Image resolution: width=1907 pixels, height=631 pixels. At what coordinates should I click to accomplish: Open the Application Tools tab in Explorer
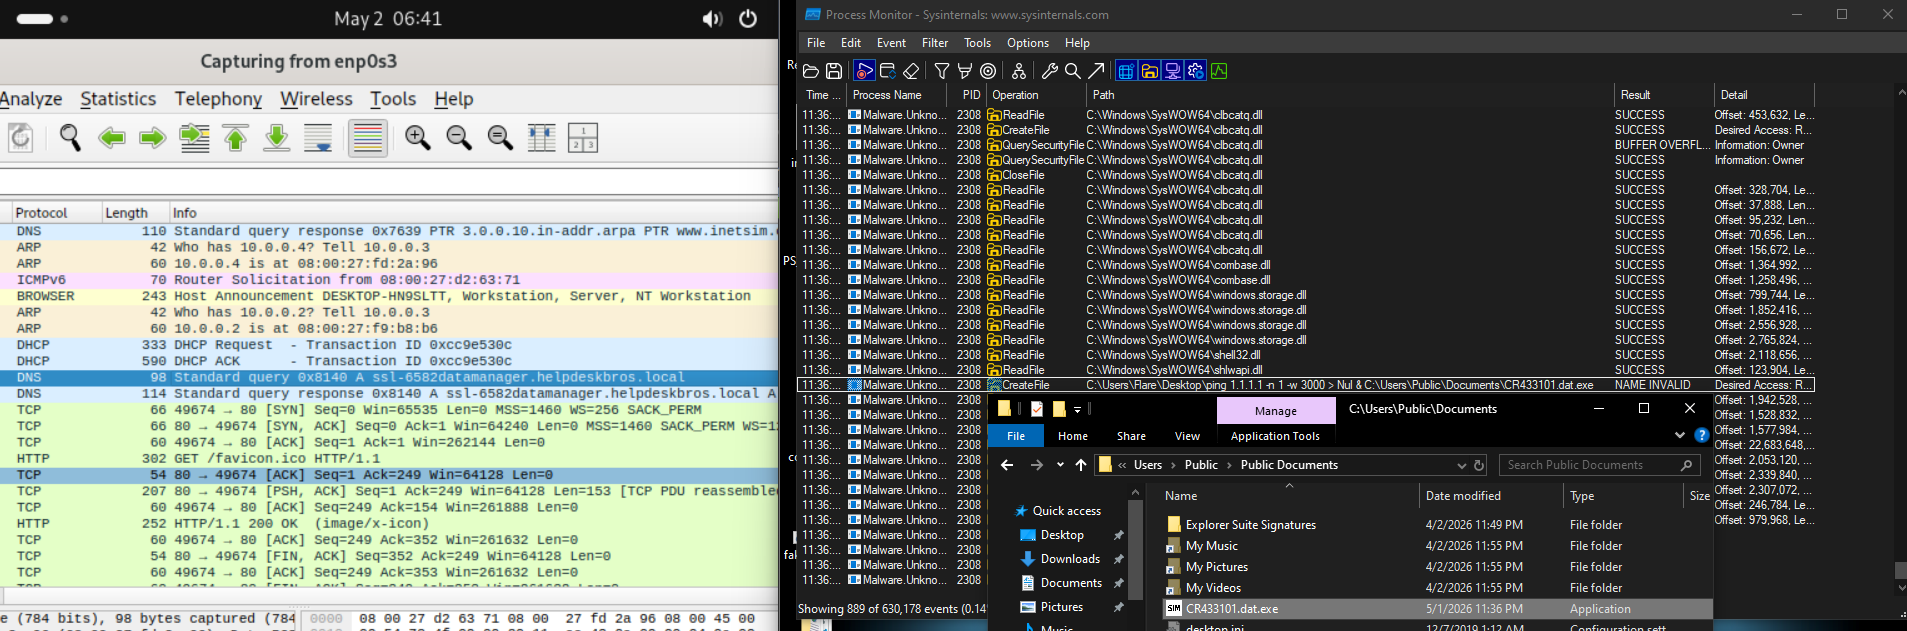[1275, 436]
